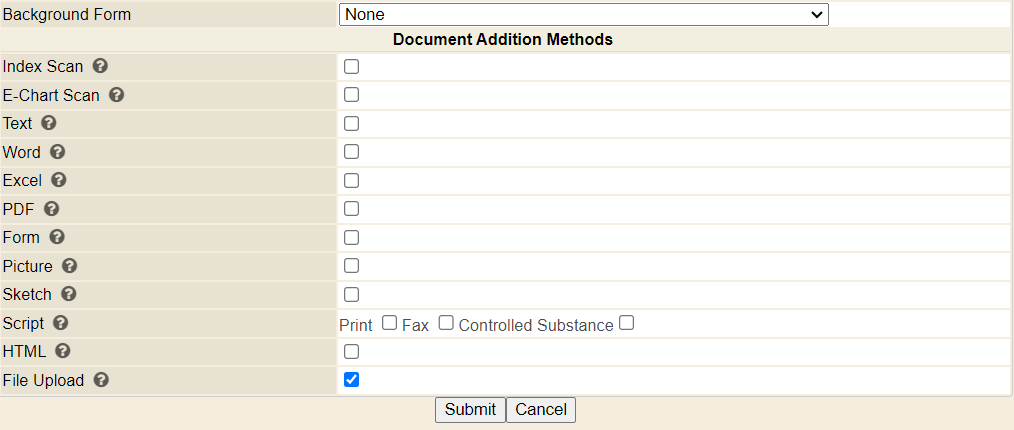1014x430 pixels.
Task: Click the help icon beside Word
Action: tap(58, 152)
